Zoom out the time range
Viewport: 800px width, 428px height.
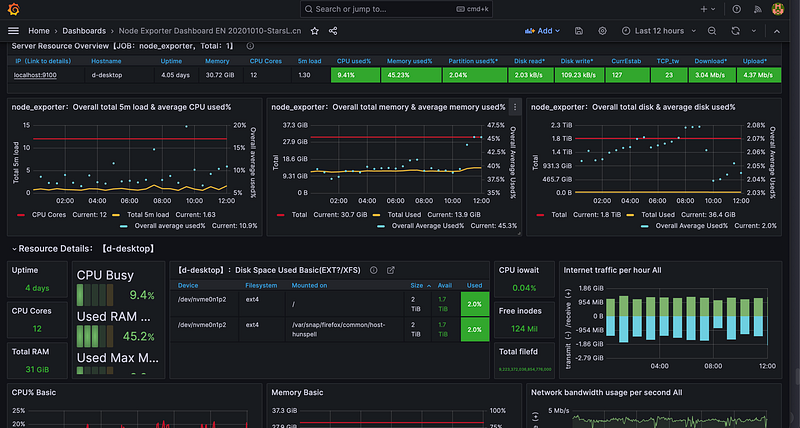(x=712, y=31)
